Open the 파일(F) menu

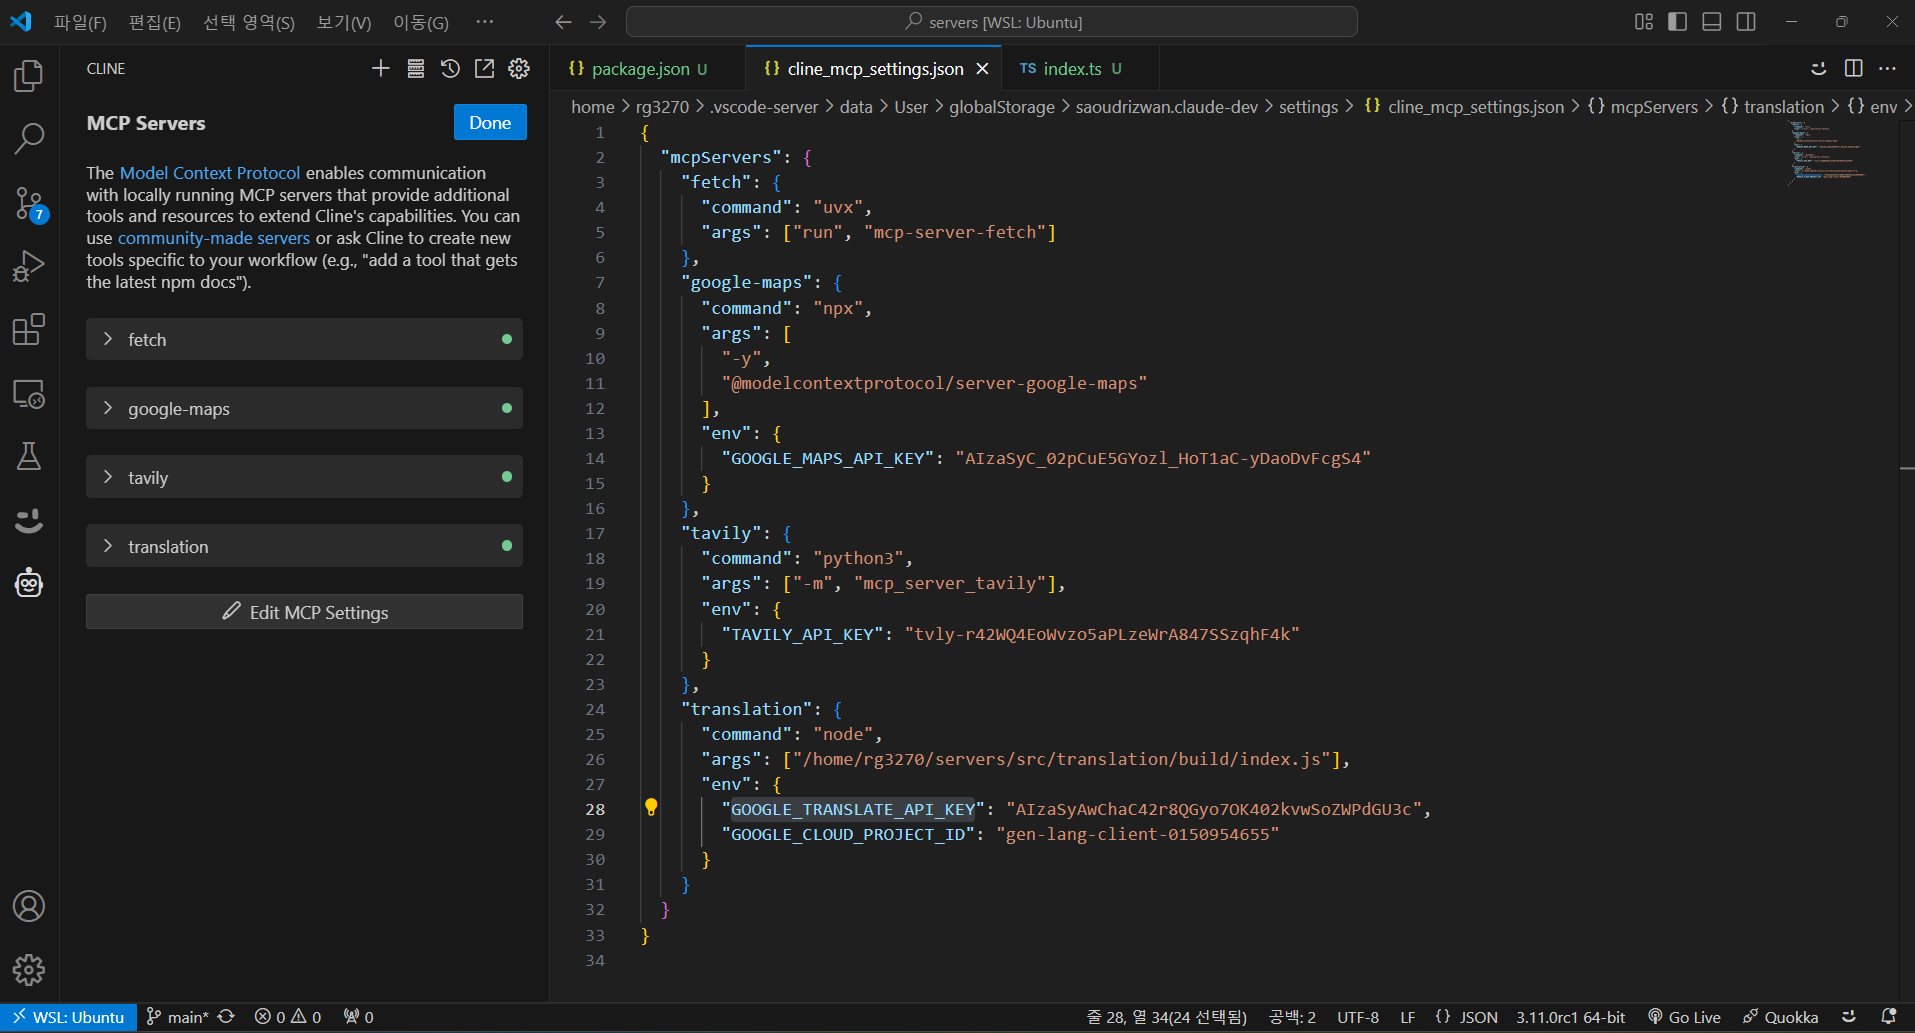tap(80, 22)
